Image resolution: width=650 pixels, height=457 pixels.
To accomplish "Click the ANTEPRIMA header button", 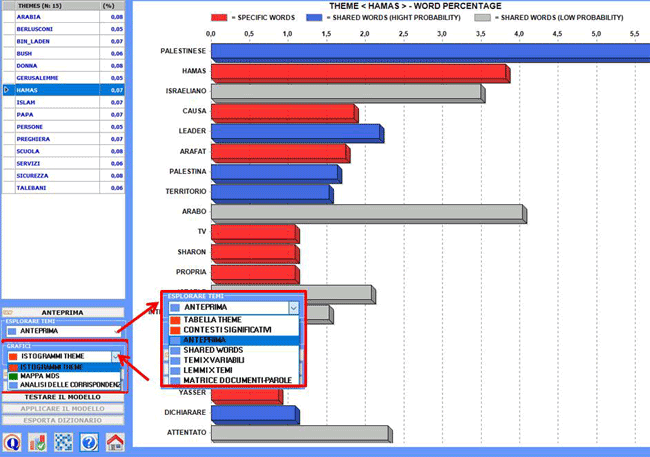I will [63, 313].
